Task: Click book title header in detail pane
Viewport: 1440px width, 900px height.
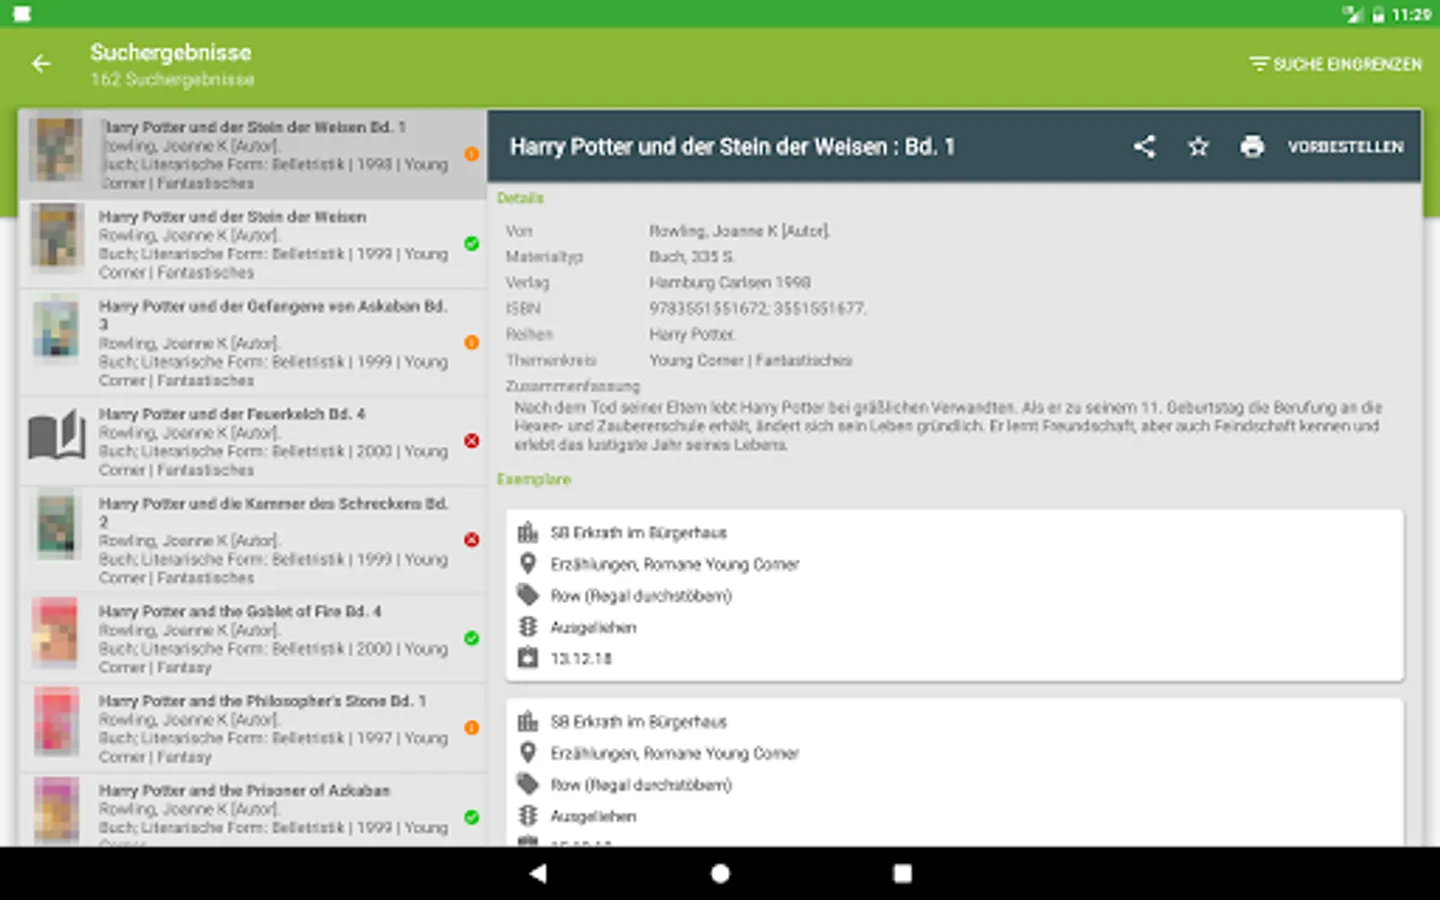Action: point(732,147)
